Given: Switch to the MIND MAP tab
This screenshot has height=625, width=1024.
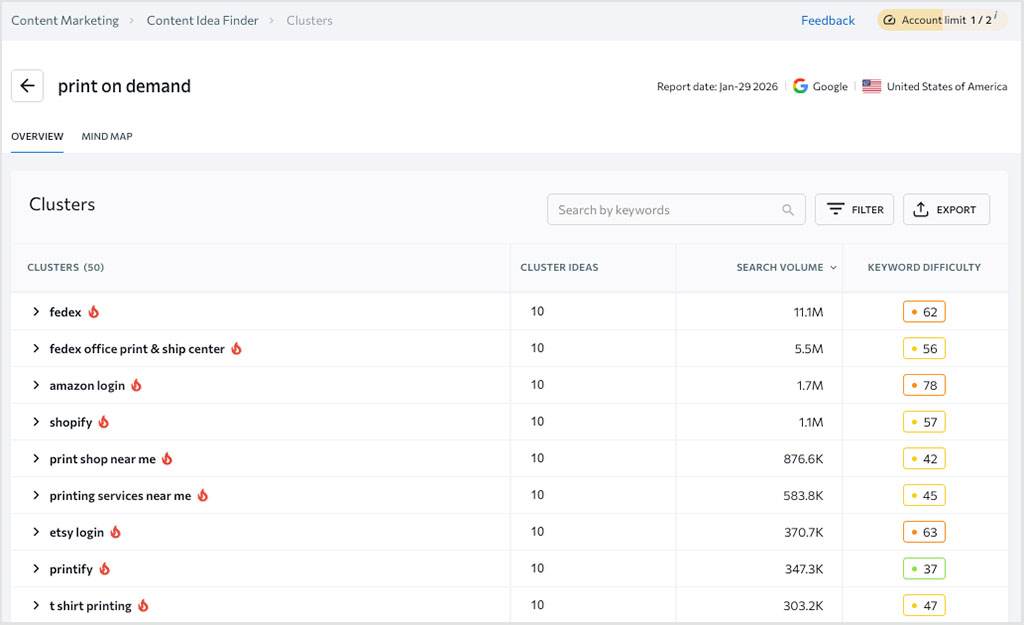Looking at the screenshot, I should (x=107, y=136).
